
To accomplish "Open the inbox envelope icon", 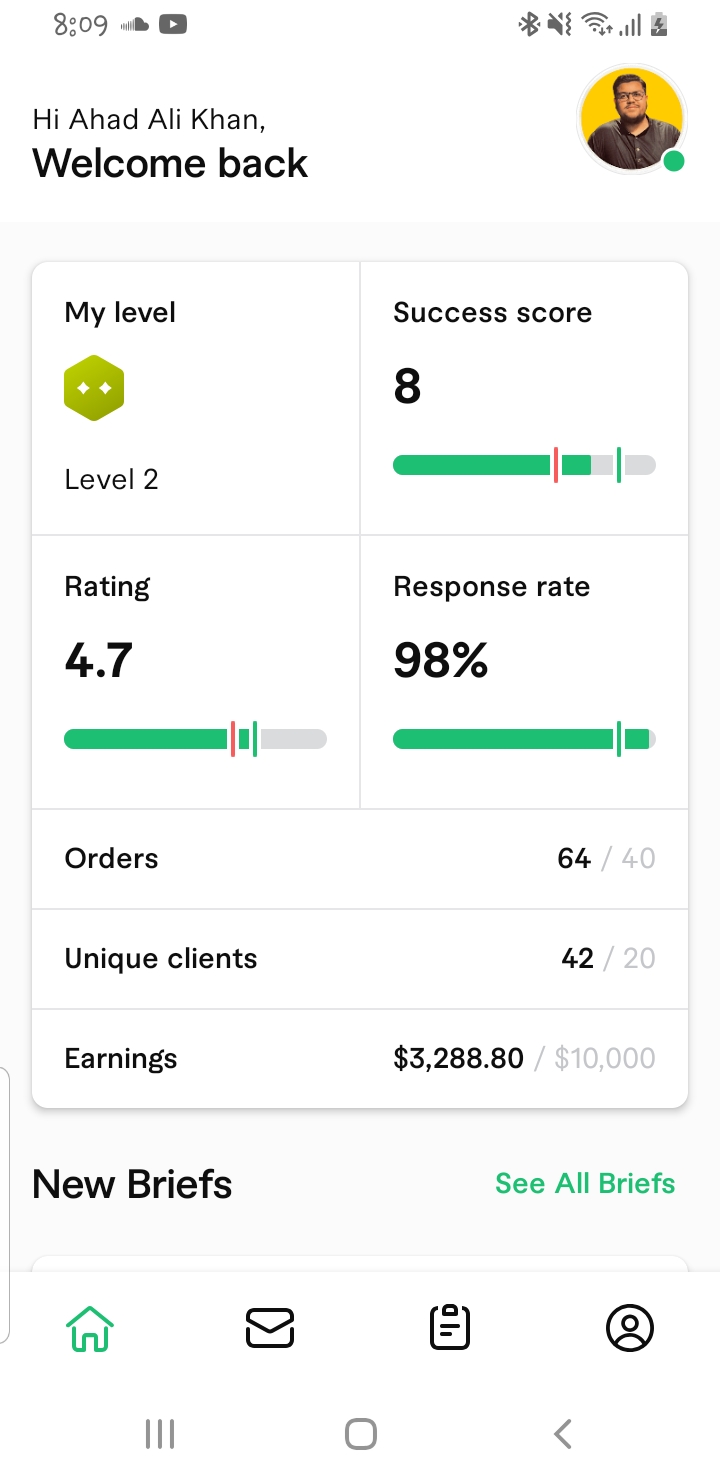I will (x=270, y=1328).
